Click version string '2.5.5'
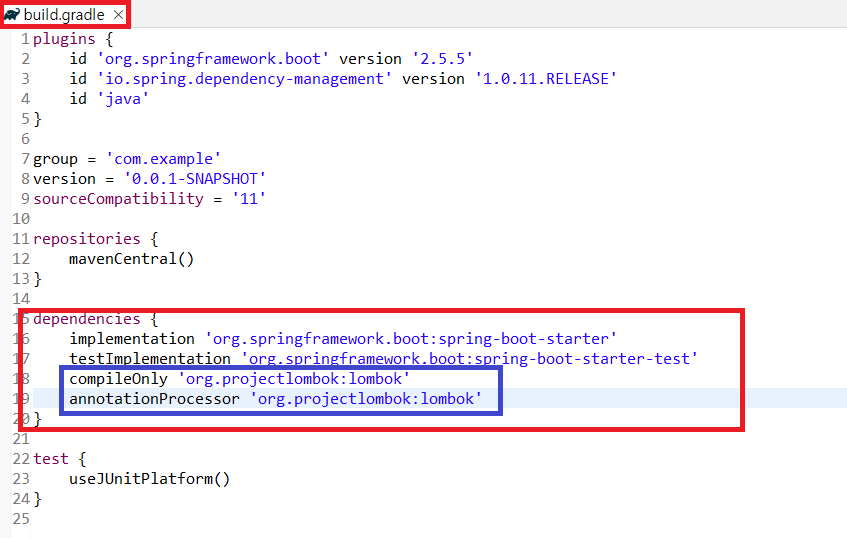This screenshot has width=847, height=538. [442, 59]
